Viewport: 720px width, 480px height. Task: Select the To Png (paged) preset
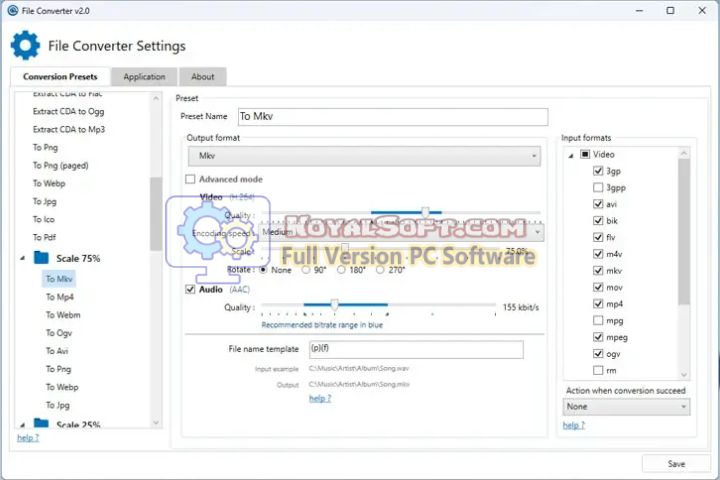pos(61,165)
